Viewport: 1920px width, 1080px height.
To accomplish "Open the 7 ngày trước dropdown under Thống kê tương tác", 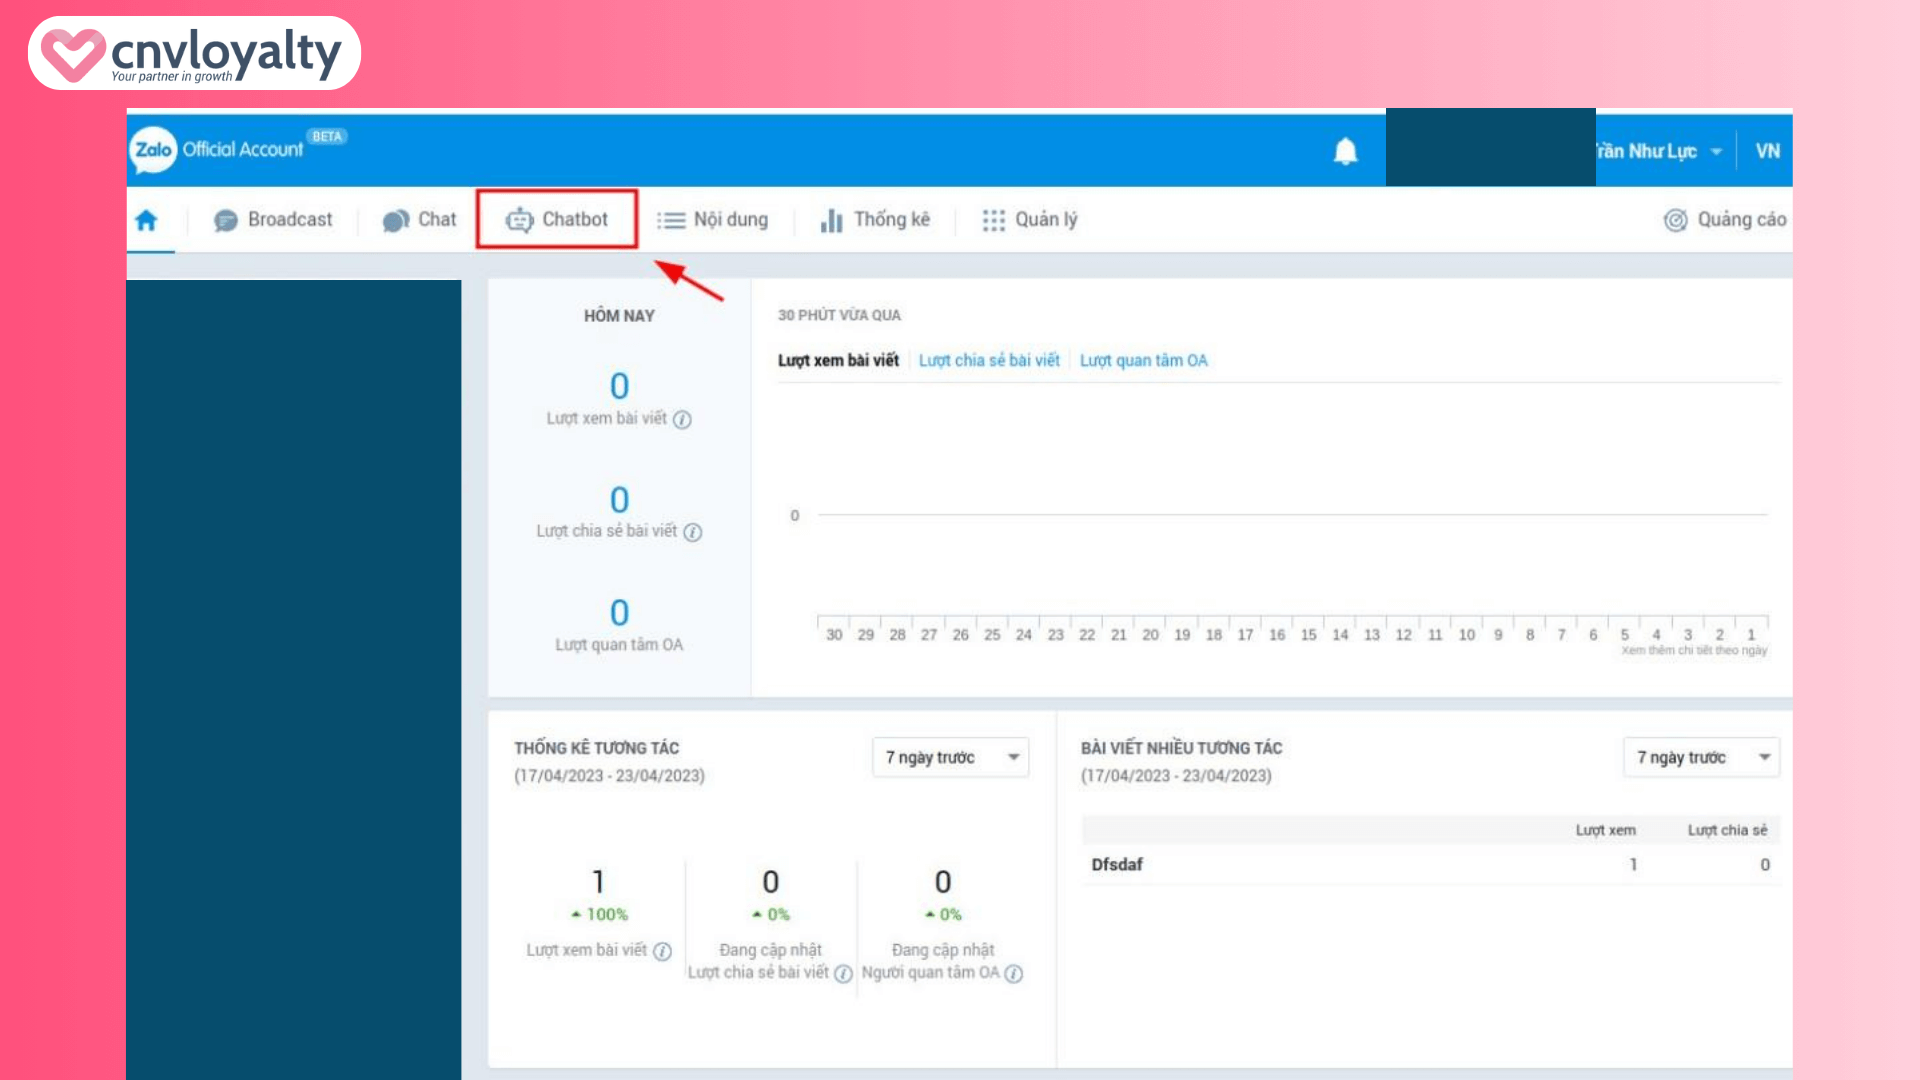I will [949, 757].
